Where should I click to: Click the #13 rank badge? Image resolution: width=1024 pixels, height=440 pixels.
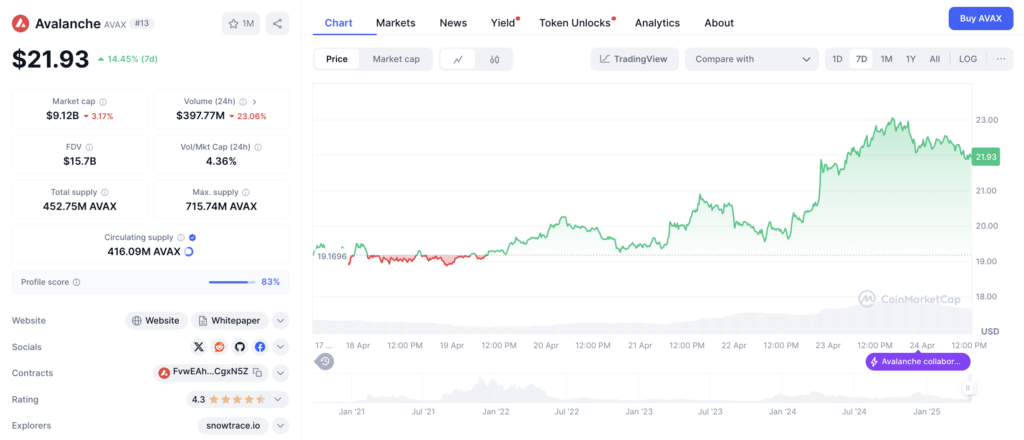140,24
